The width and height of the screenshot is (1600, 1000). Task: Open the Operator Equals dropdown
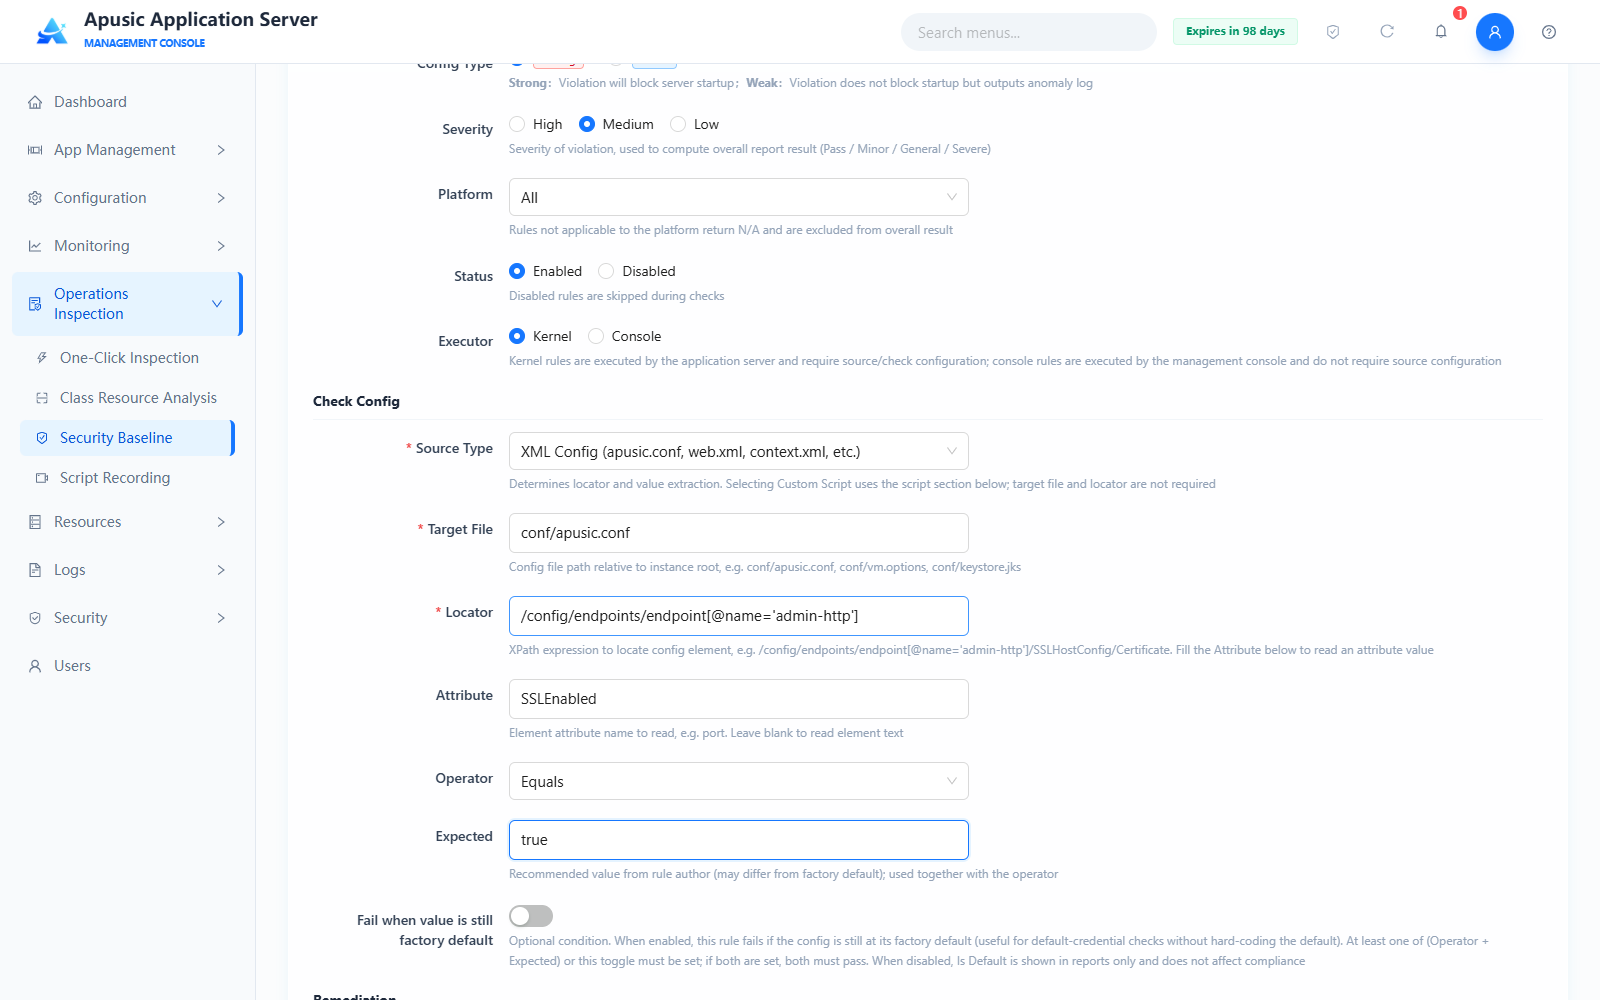pos(739,781)
